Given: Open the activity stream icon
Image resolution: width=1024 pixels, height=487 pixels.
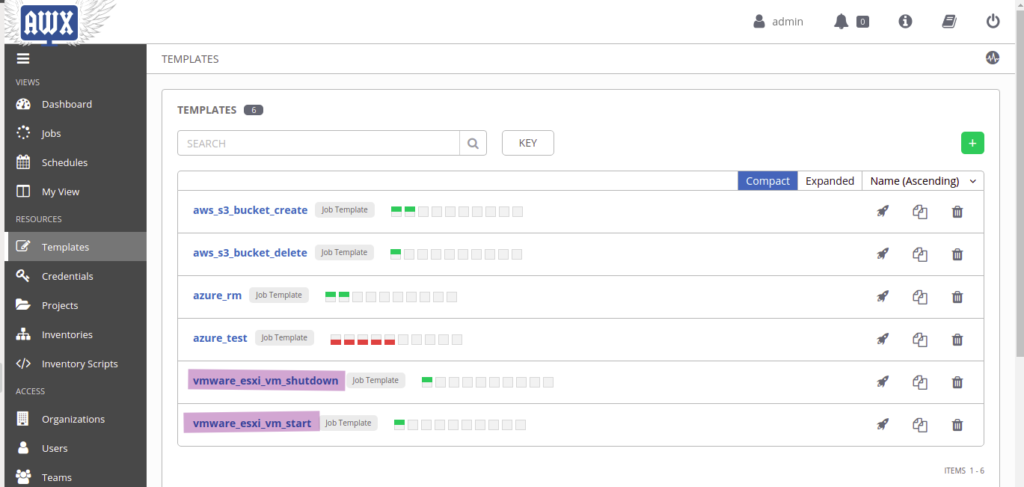Looking at the screenshot, I should 993,57.
